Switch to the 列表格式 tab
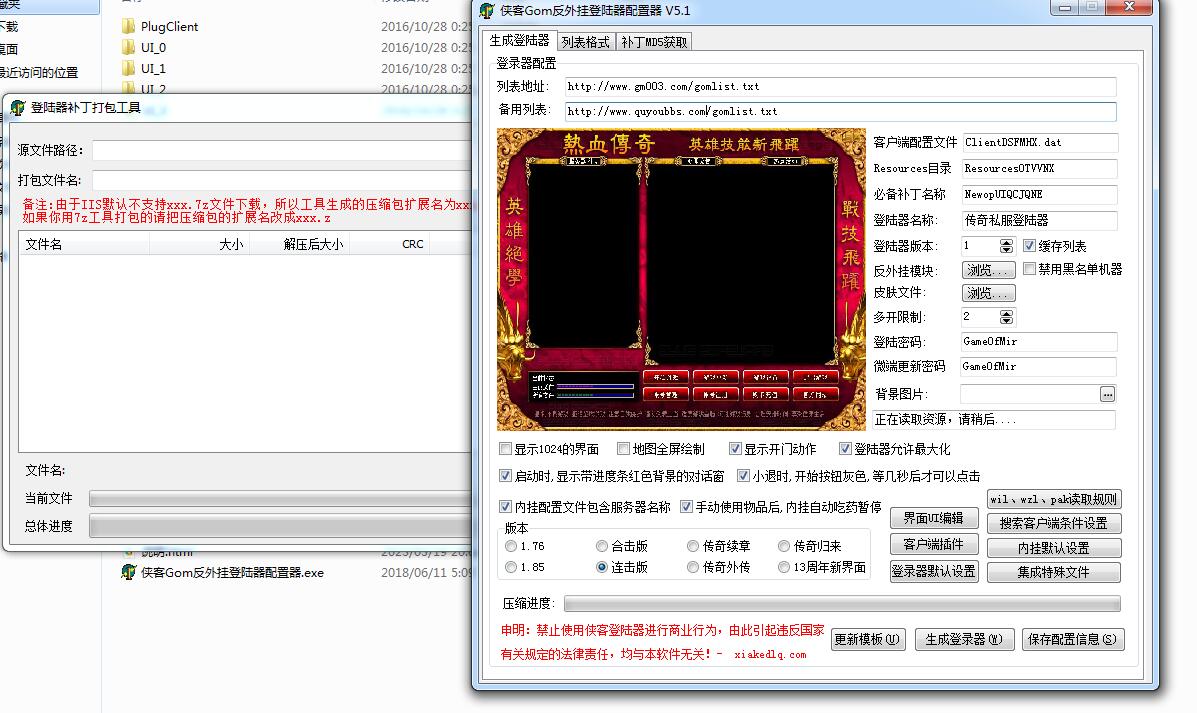This screenshot has height=713, width=1197. (x=585, y=42)
